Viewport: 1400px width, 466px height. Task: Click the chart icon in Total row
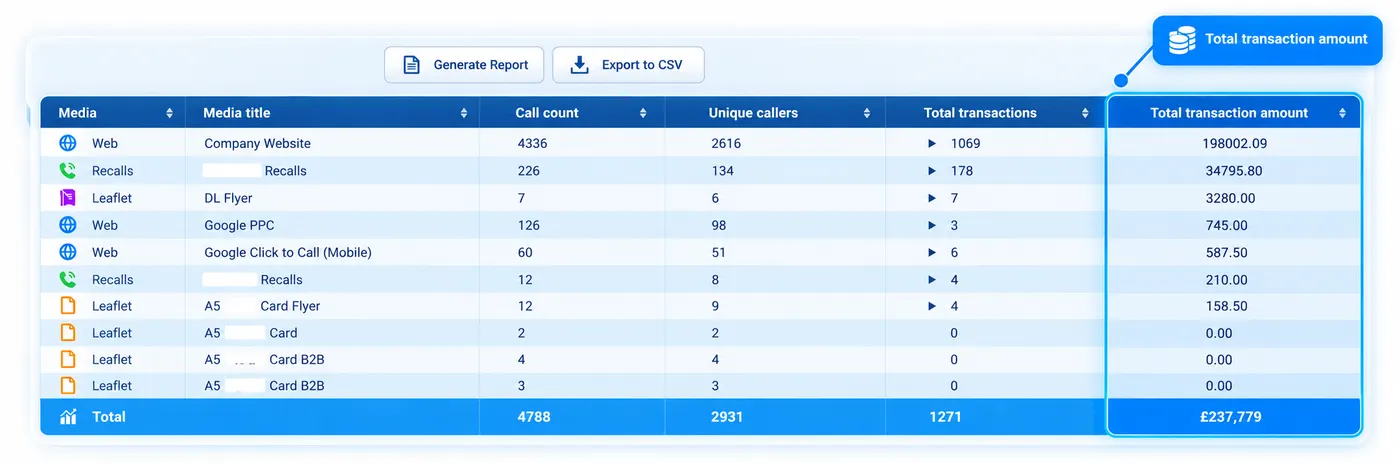[x=68, y=417]
